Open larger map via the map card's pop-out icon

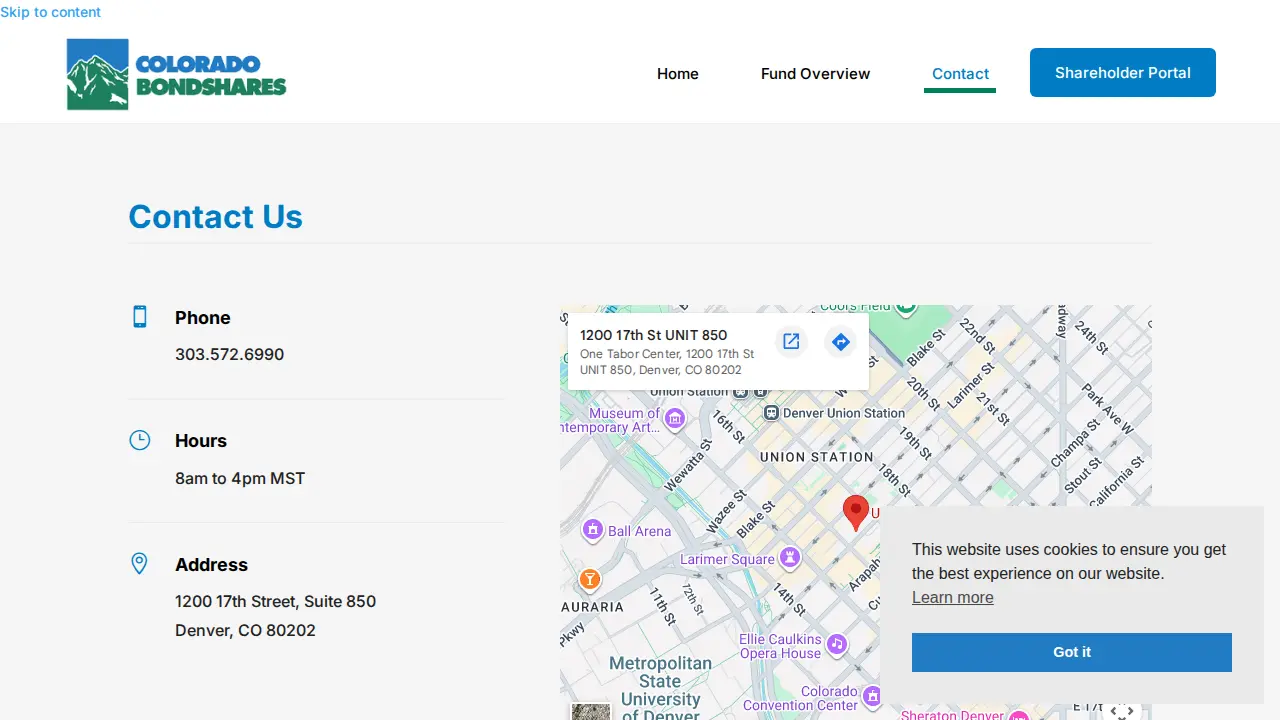(x=791, y=342)
